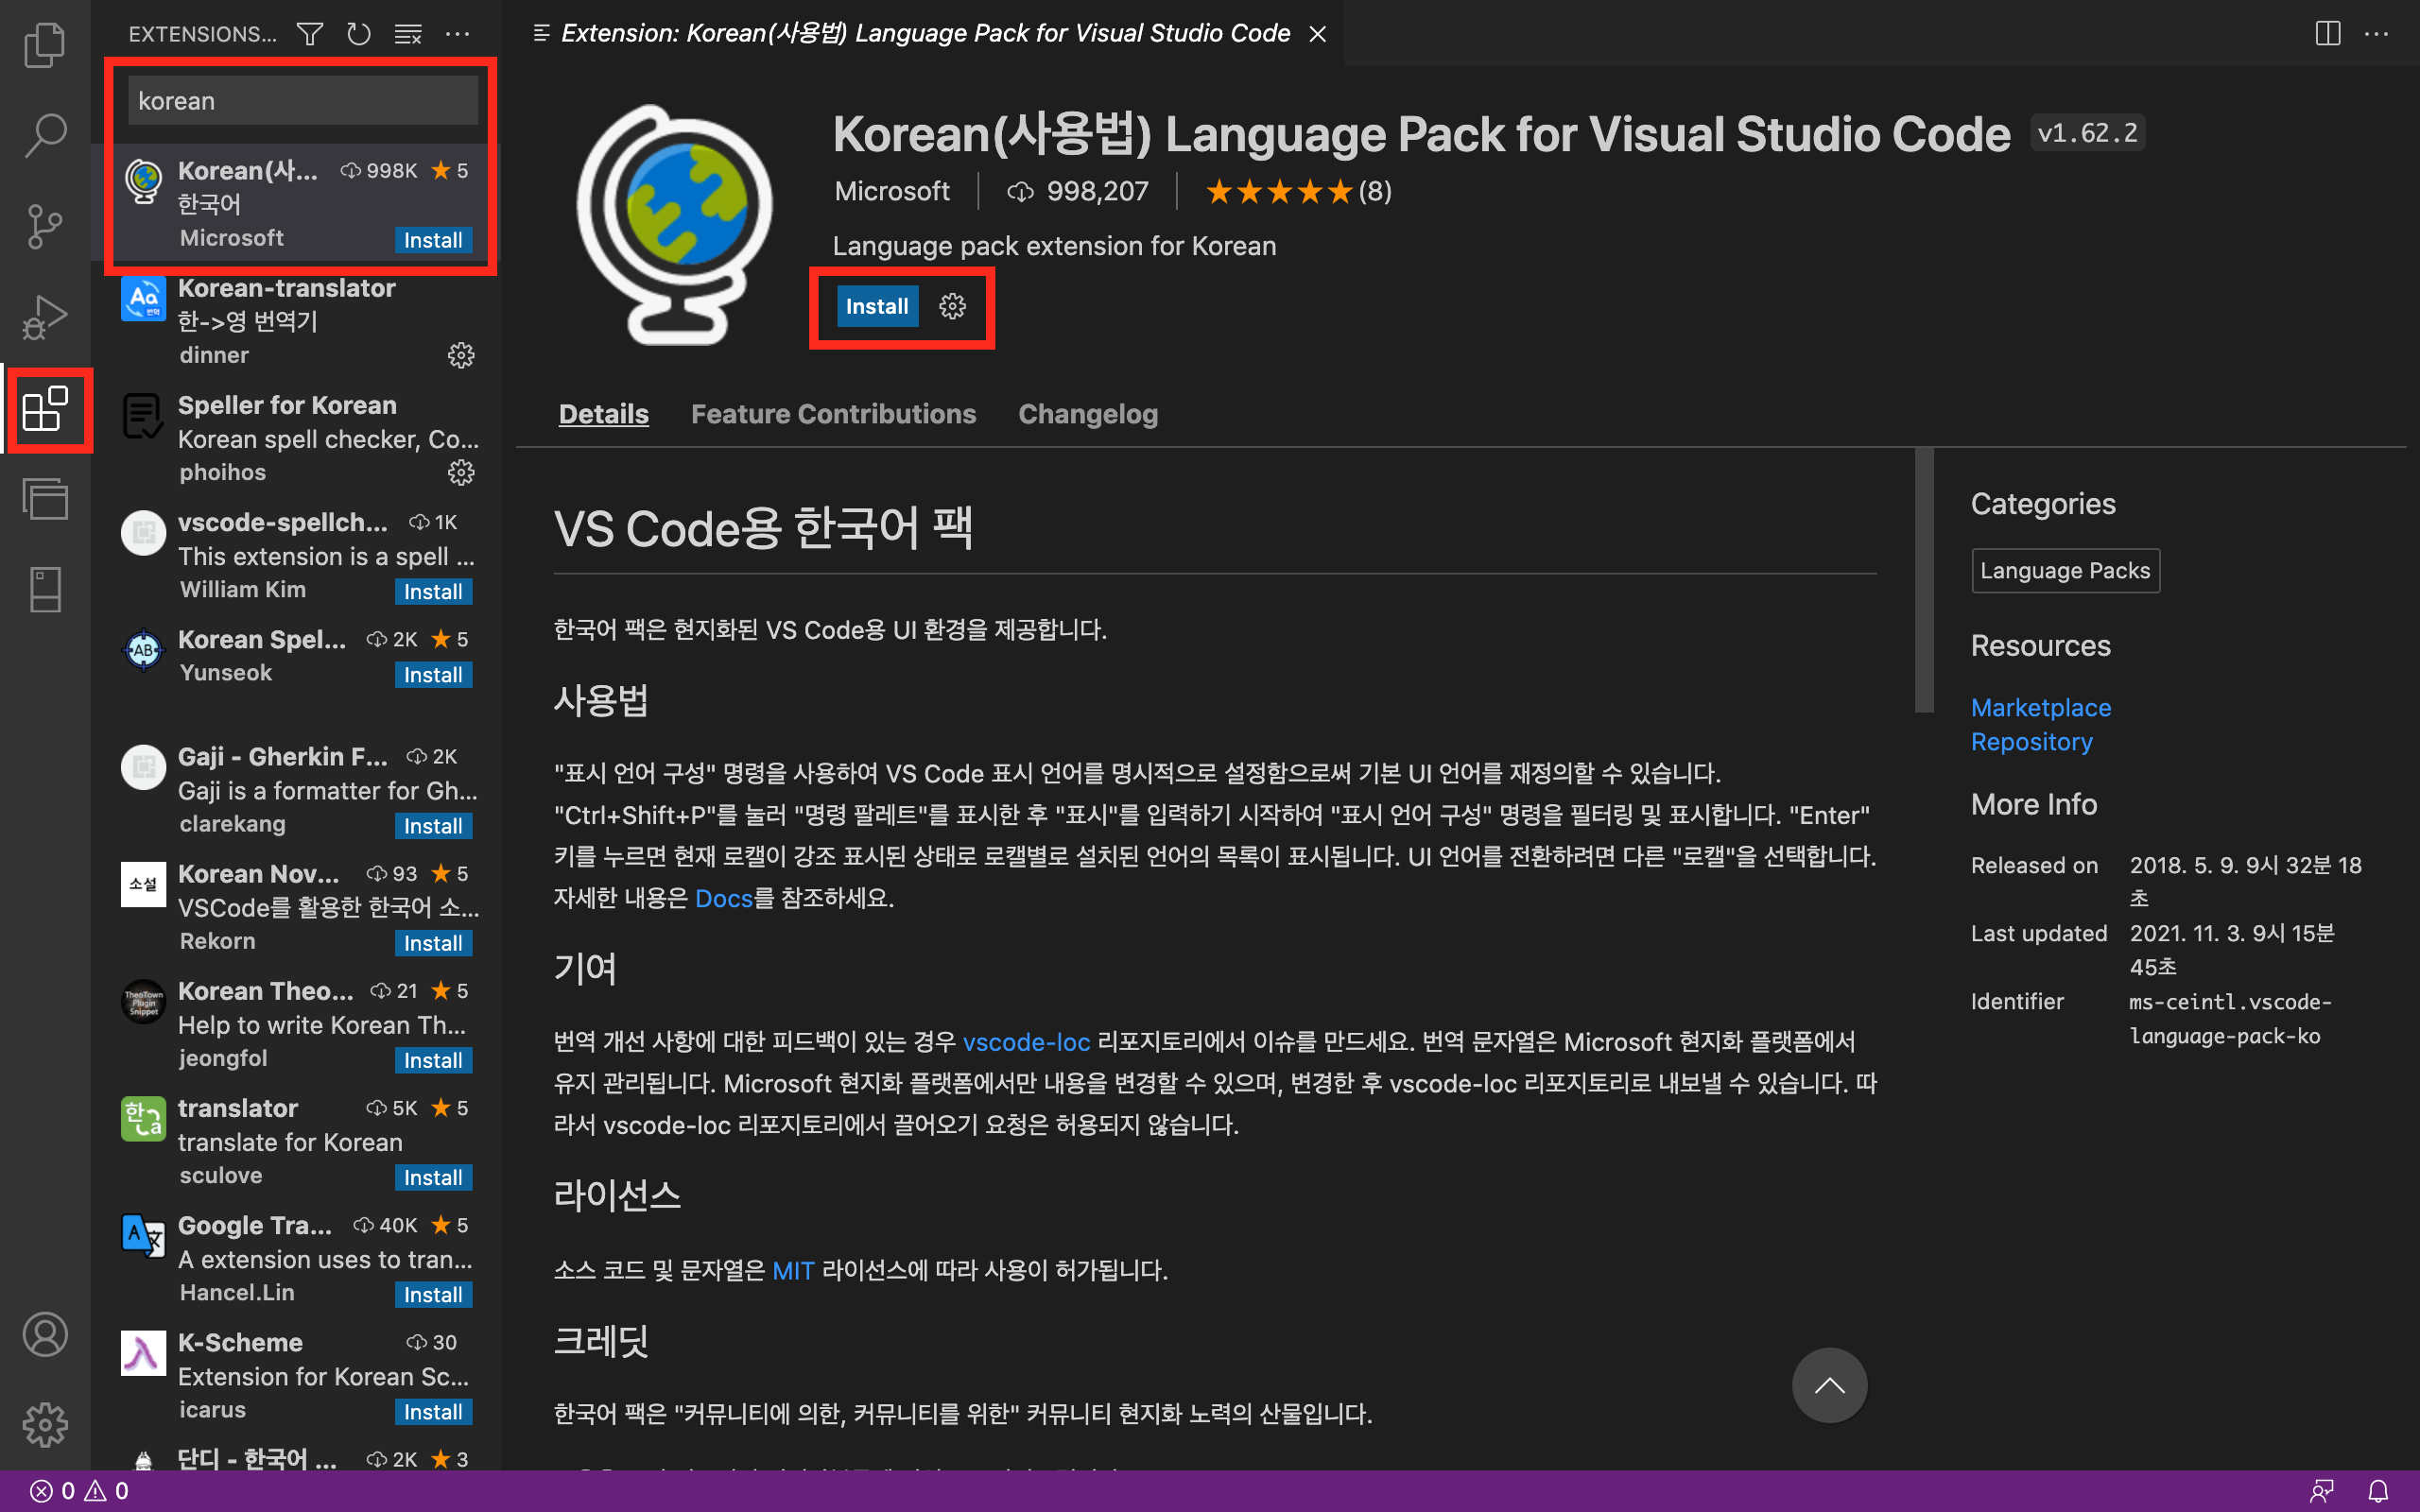Select the Extensions view icon
Viewport: 2420px width, 1512px height.
tap(44, 408)
